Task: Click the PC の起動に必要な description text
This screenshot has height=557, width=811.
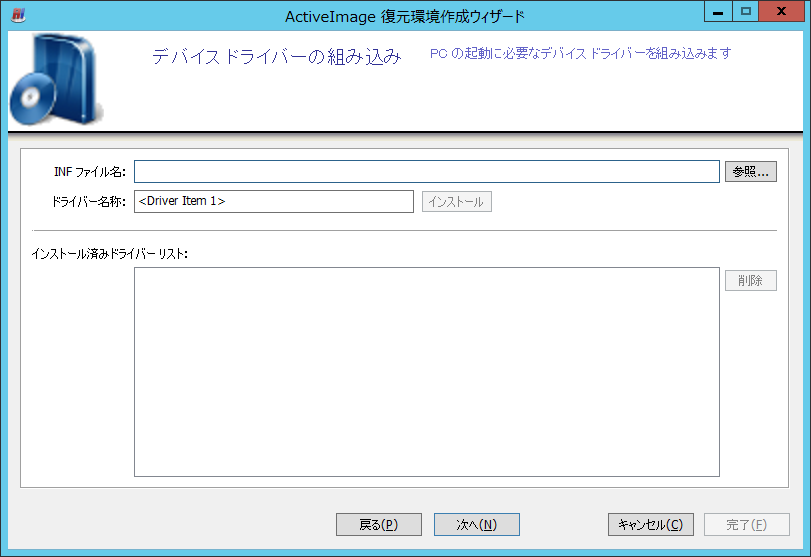Action: click(x=581, y=53)
